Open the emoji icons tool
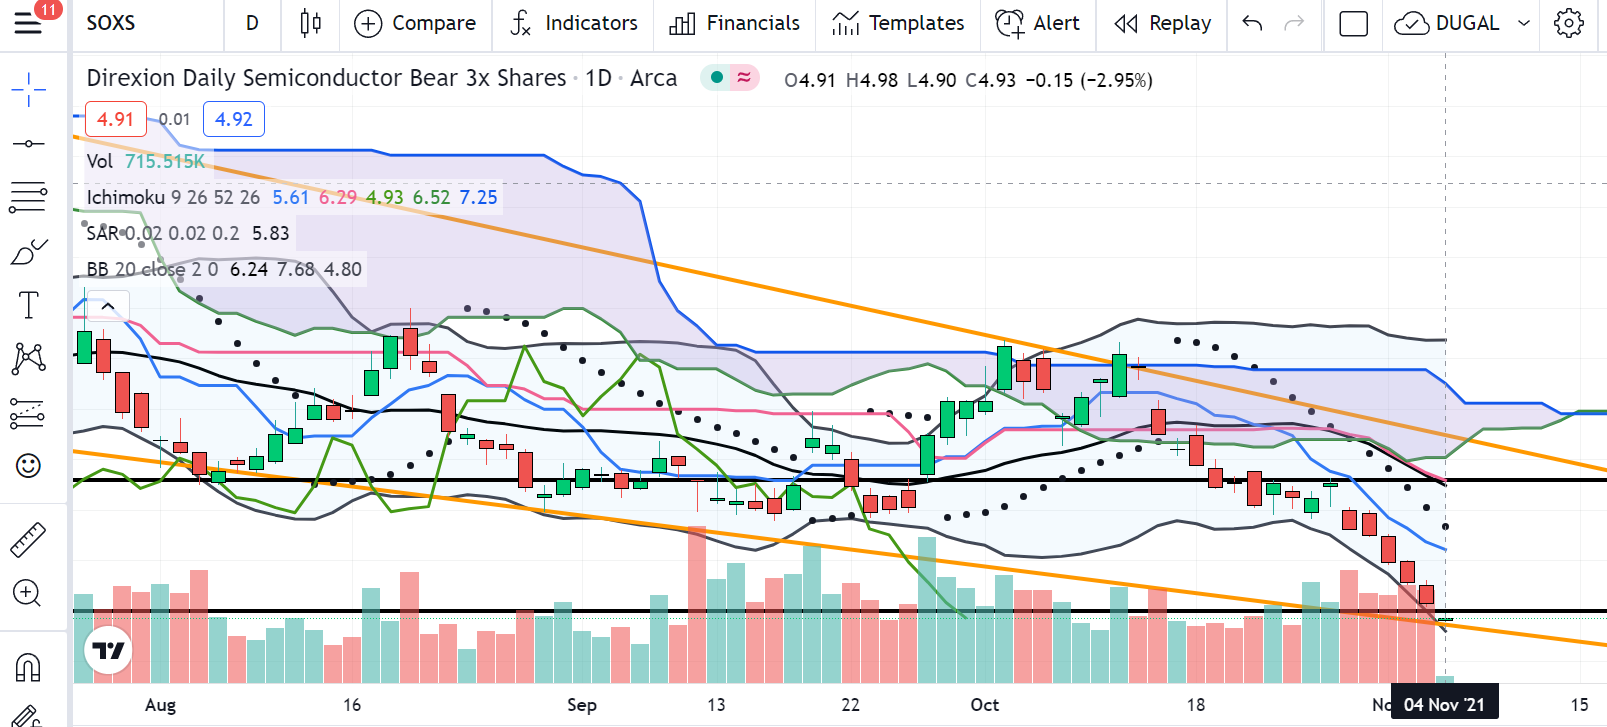The image size is (1607, 727). [x=28, y=465]
